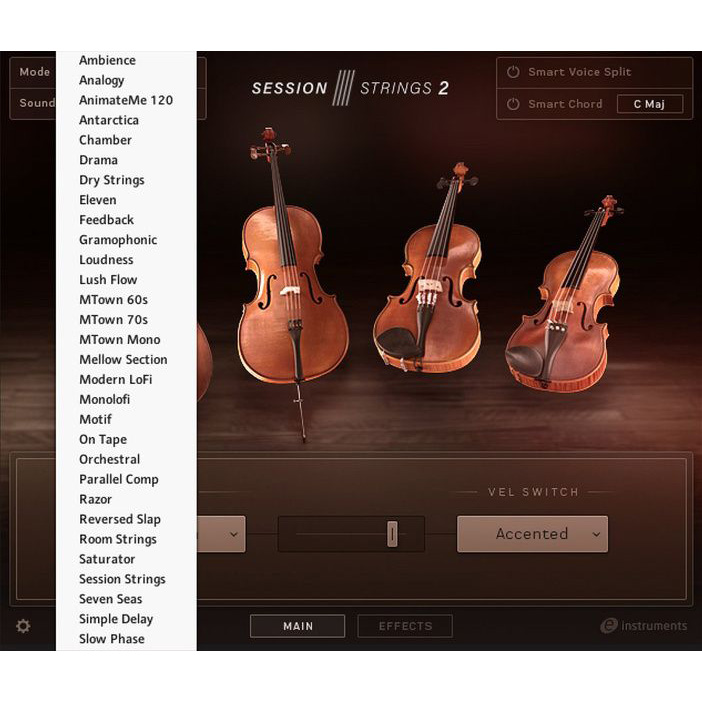Choose Mellow Section preset

coord(123,360)
